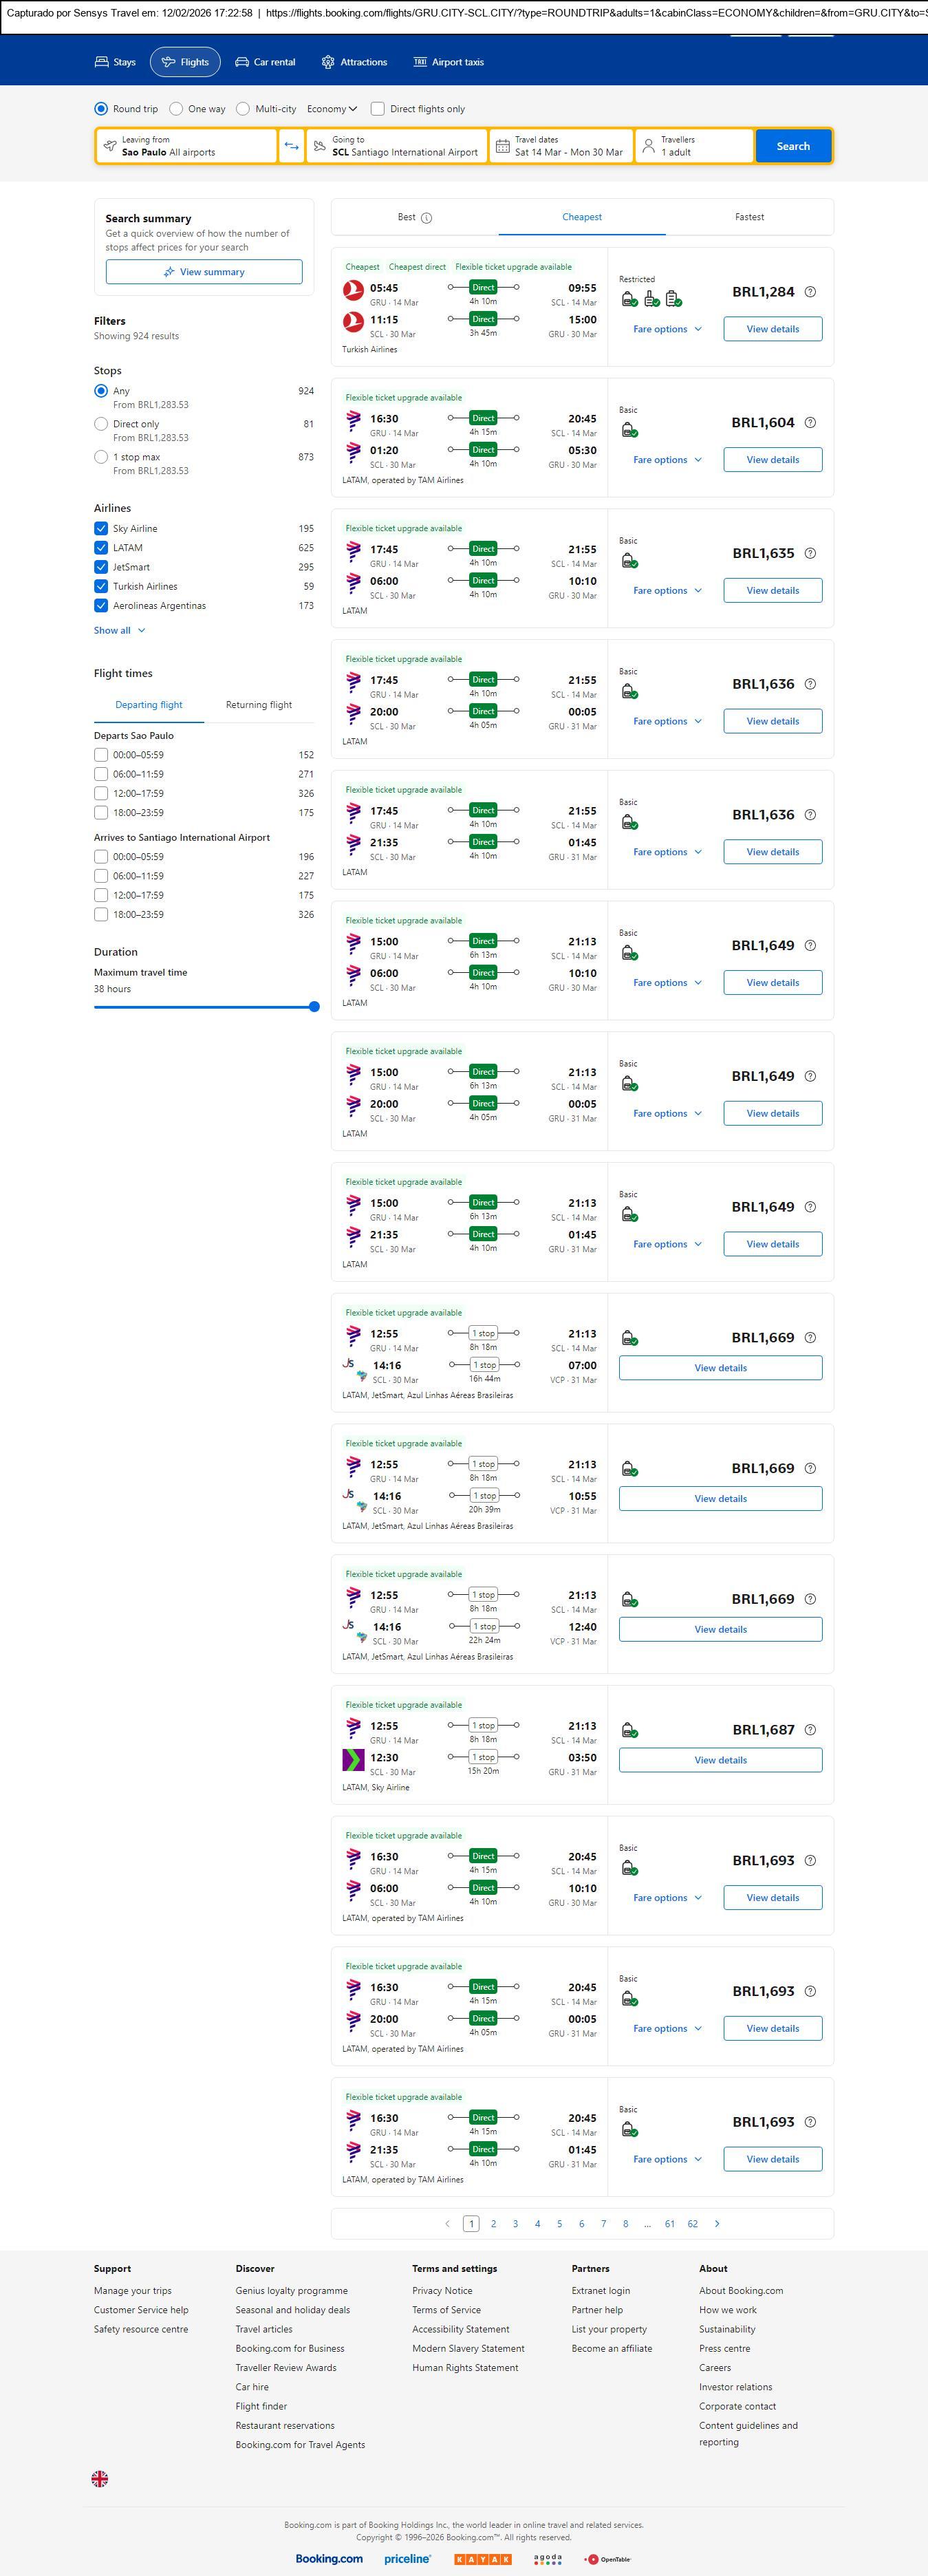928x2576 pixels.
Task: Expand Show all airlines list
Action: [x=119, y=631]
